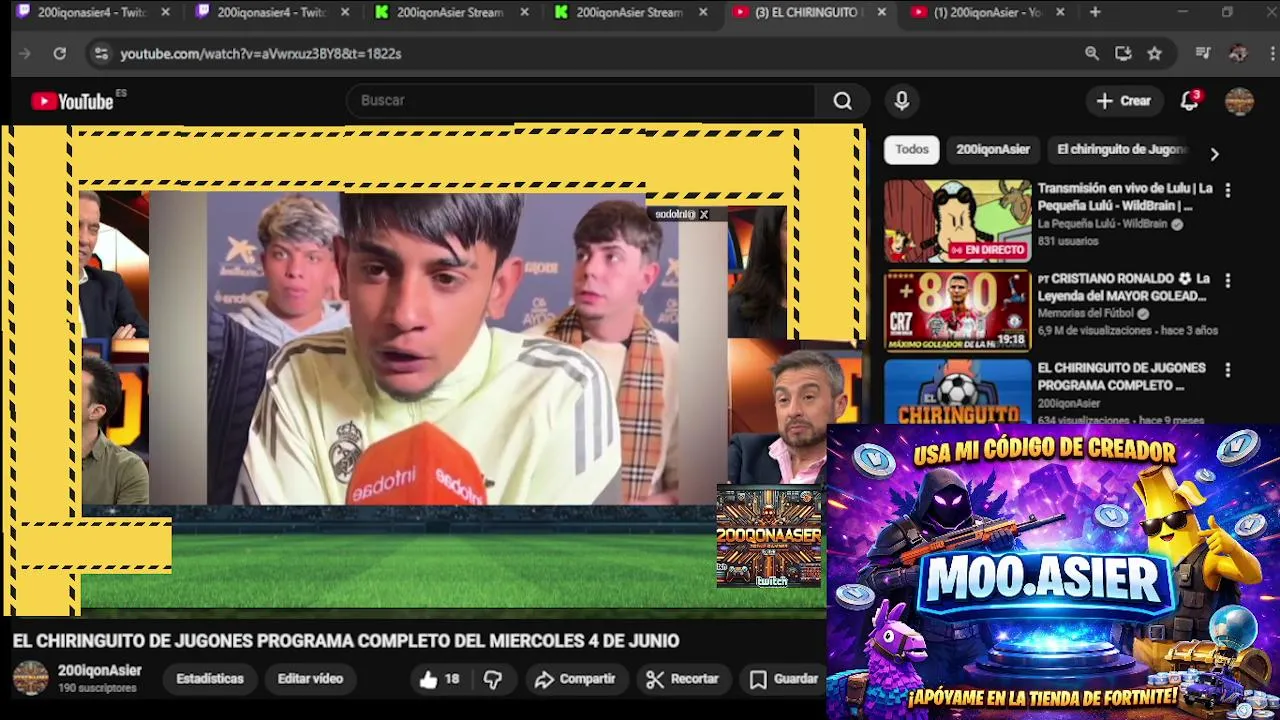Click the video title EL CHIRINGUITO DE JUGONES
The image size is (1280, 720).
[346, 641]
